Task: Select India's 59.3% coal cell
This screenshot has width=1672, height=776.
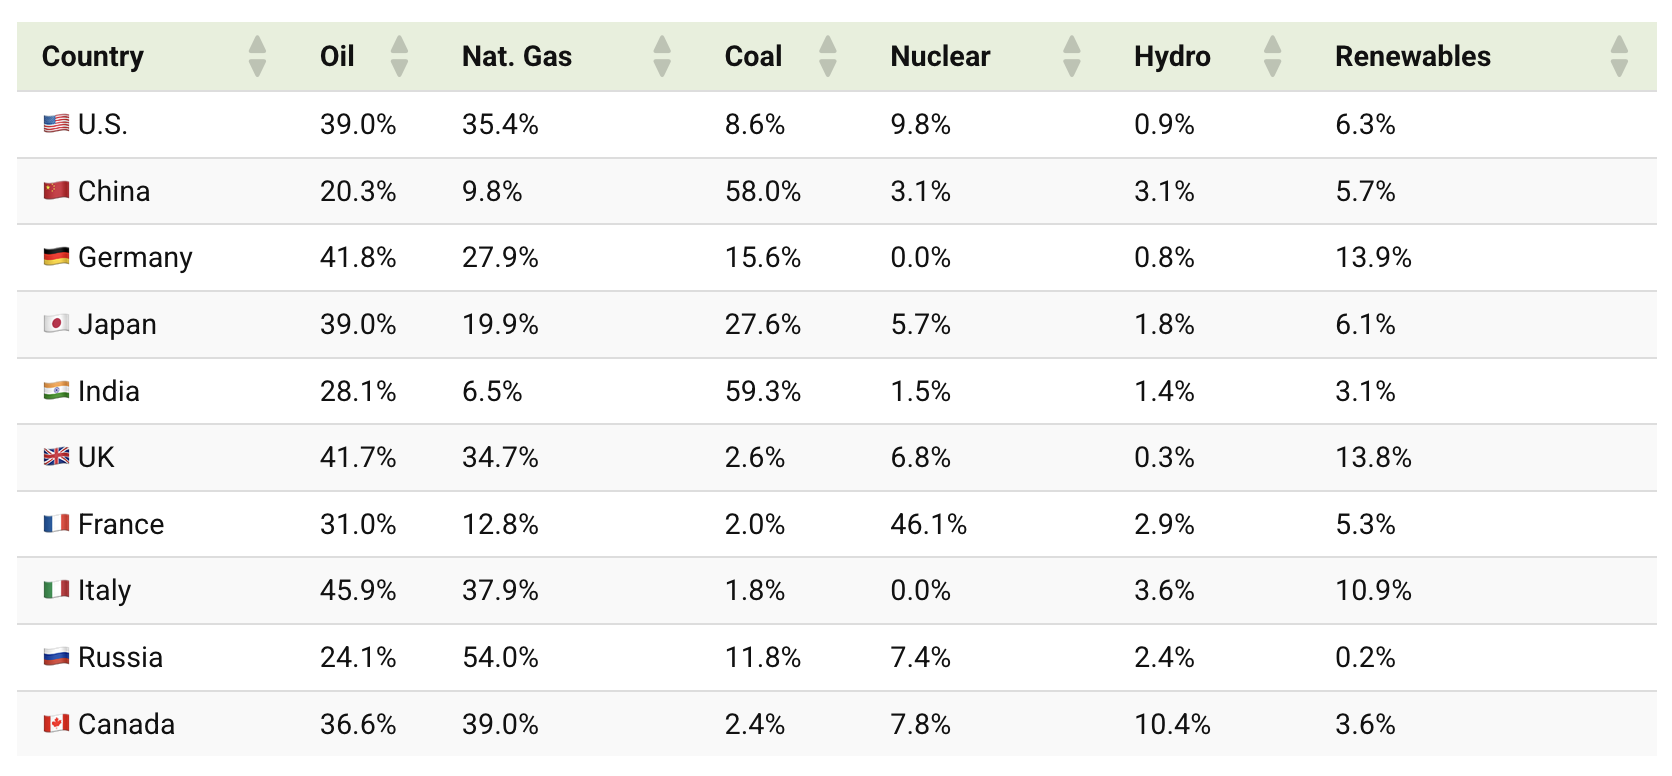Action: [x=762, y=391]
